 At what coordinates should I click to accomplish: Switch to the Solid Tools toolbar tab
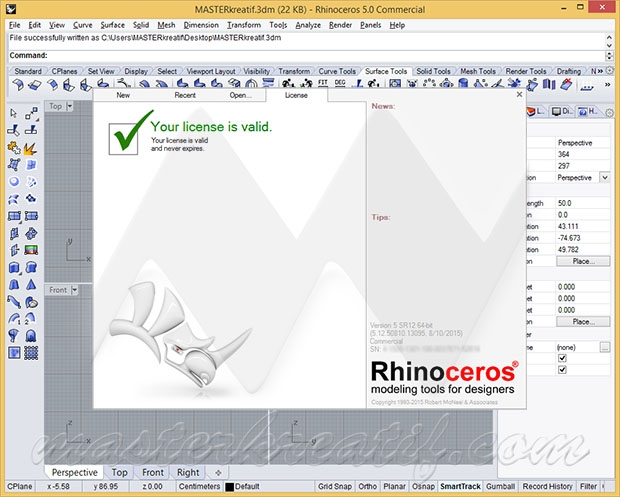pyautogui.click(x=433, y=71)
